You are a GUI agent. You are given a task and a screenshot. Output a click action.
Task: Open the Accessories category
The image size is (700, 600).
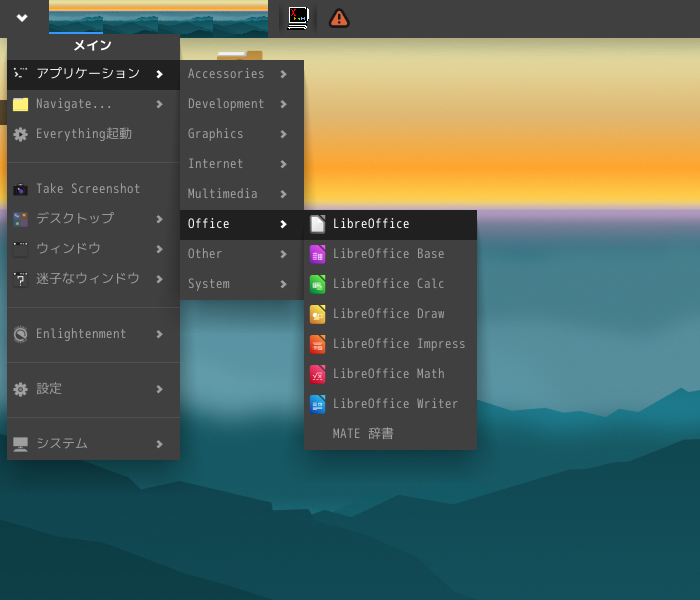point(242,74)
